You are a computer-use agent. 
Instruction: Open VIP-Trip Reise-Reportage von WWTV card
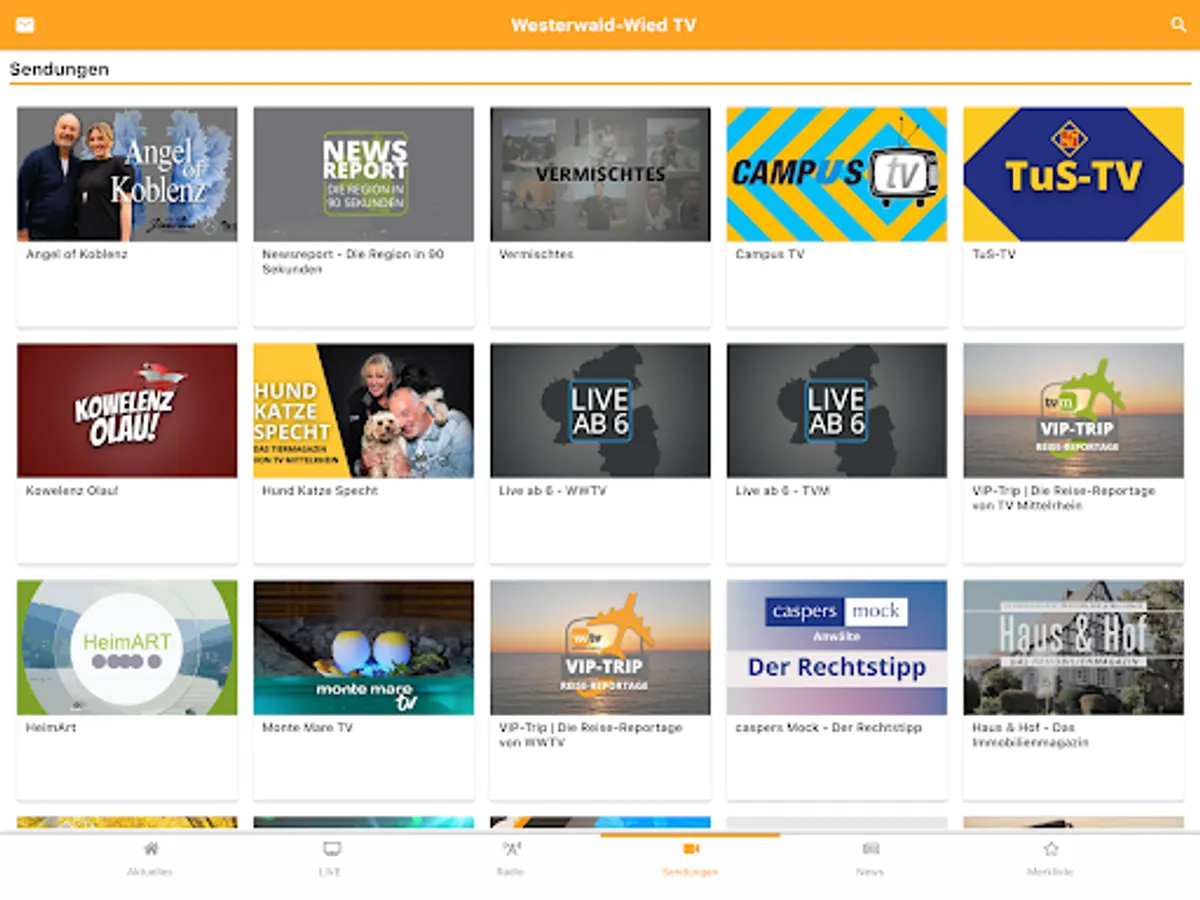(600, 690)
